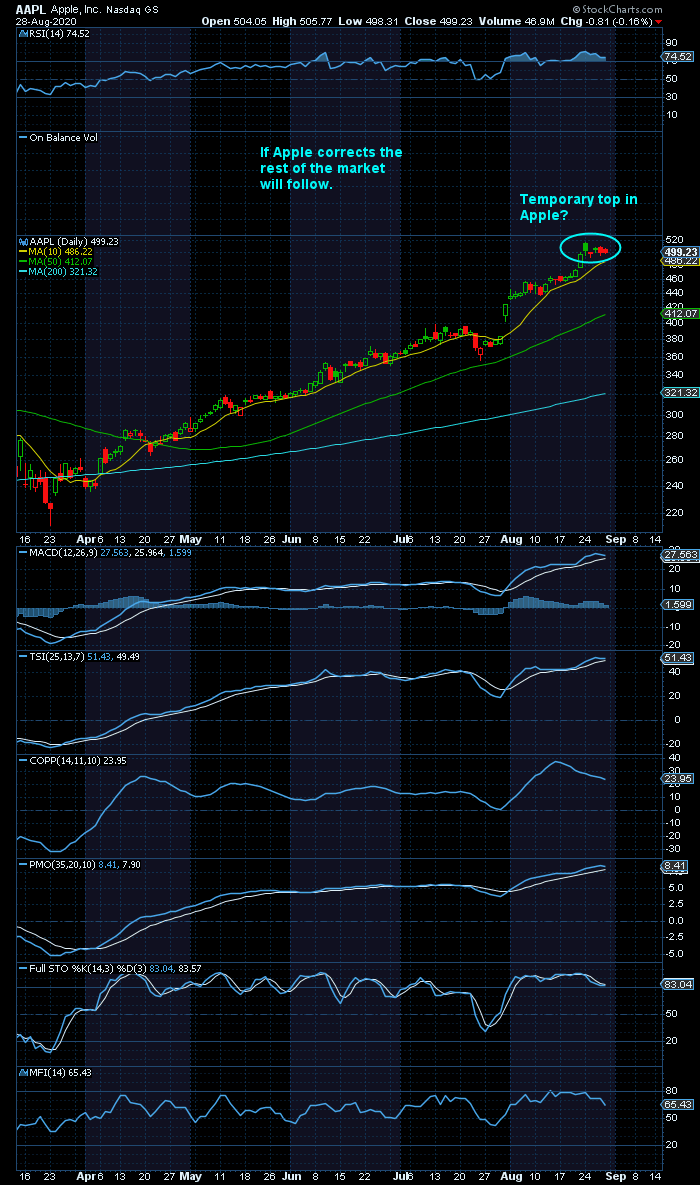This screenshot has height=1185, width=700.
Task: Click the 27.563 MACD tag on right axis
Action: click(x=680, y=555)
